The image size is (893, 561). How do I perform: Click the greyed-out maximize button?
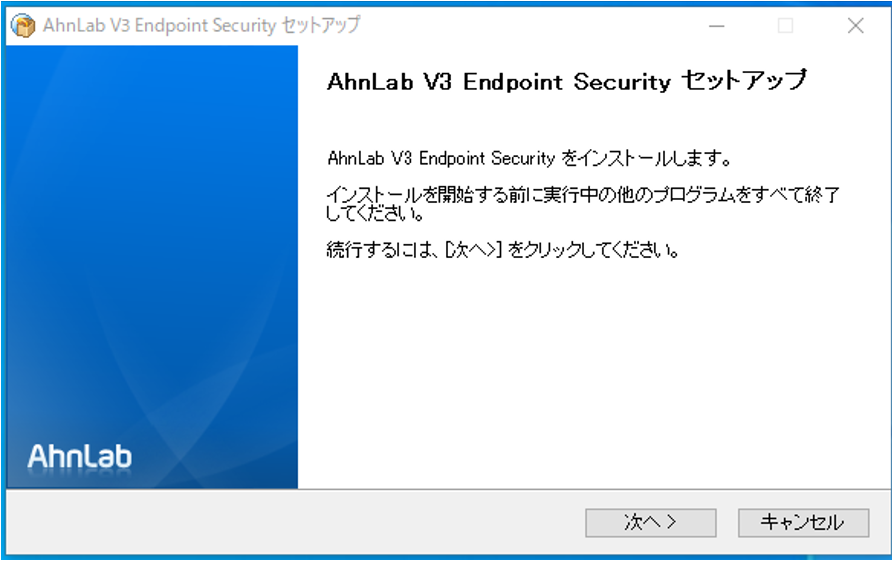tap(785, 26)
